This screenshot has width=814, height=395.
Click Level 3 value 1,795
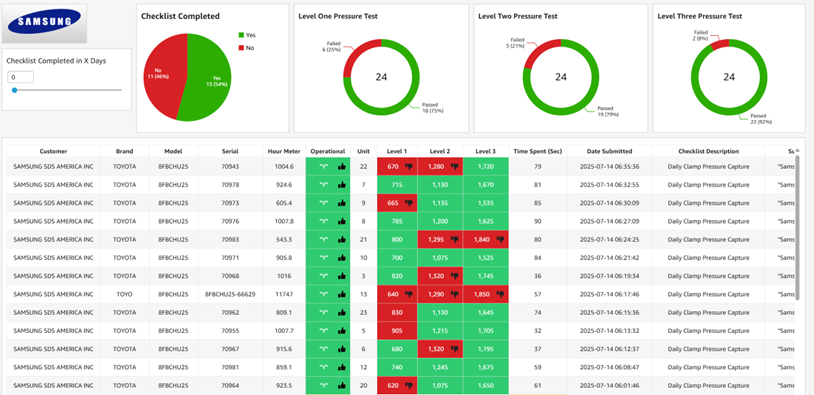485,349
